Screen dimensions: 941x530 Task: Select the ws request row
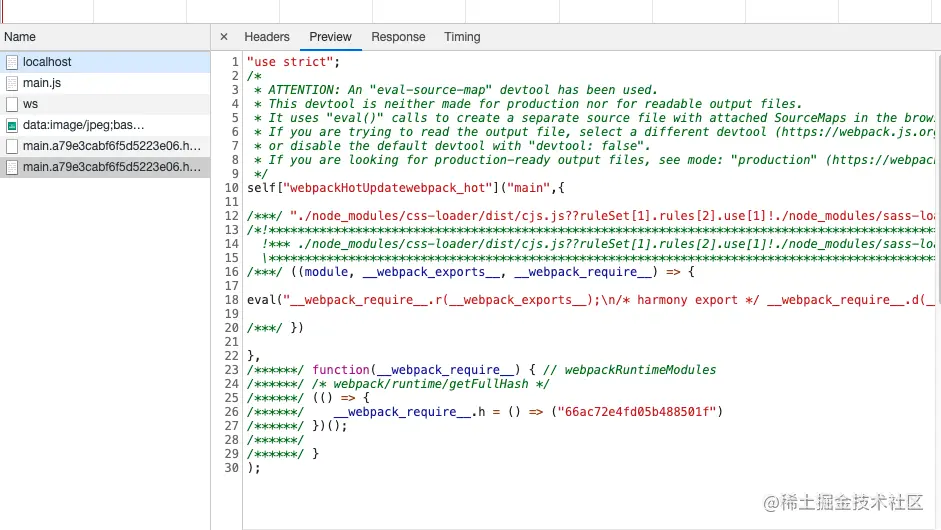(105, 104)
